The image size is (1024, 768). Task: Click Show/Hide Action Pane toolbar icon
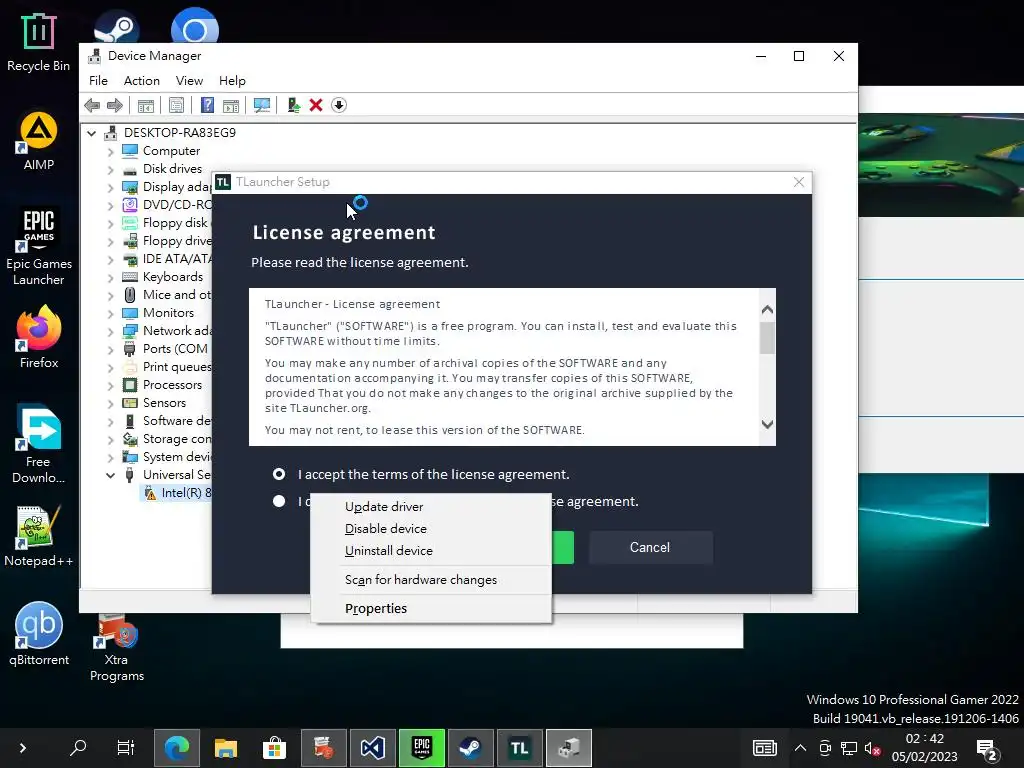[x=231, y=105]
